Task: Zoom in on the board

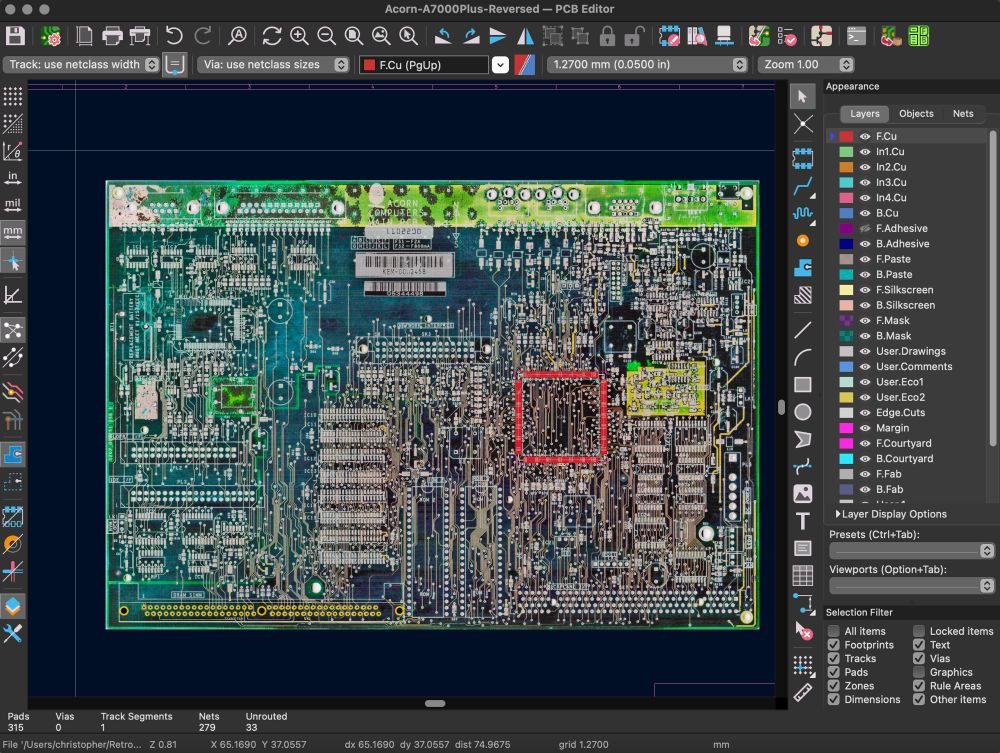Action: [299, 36]
